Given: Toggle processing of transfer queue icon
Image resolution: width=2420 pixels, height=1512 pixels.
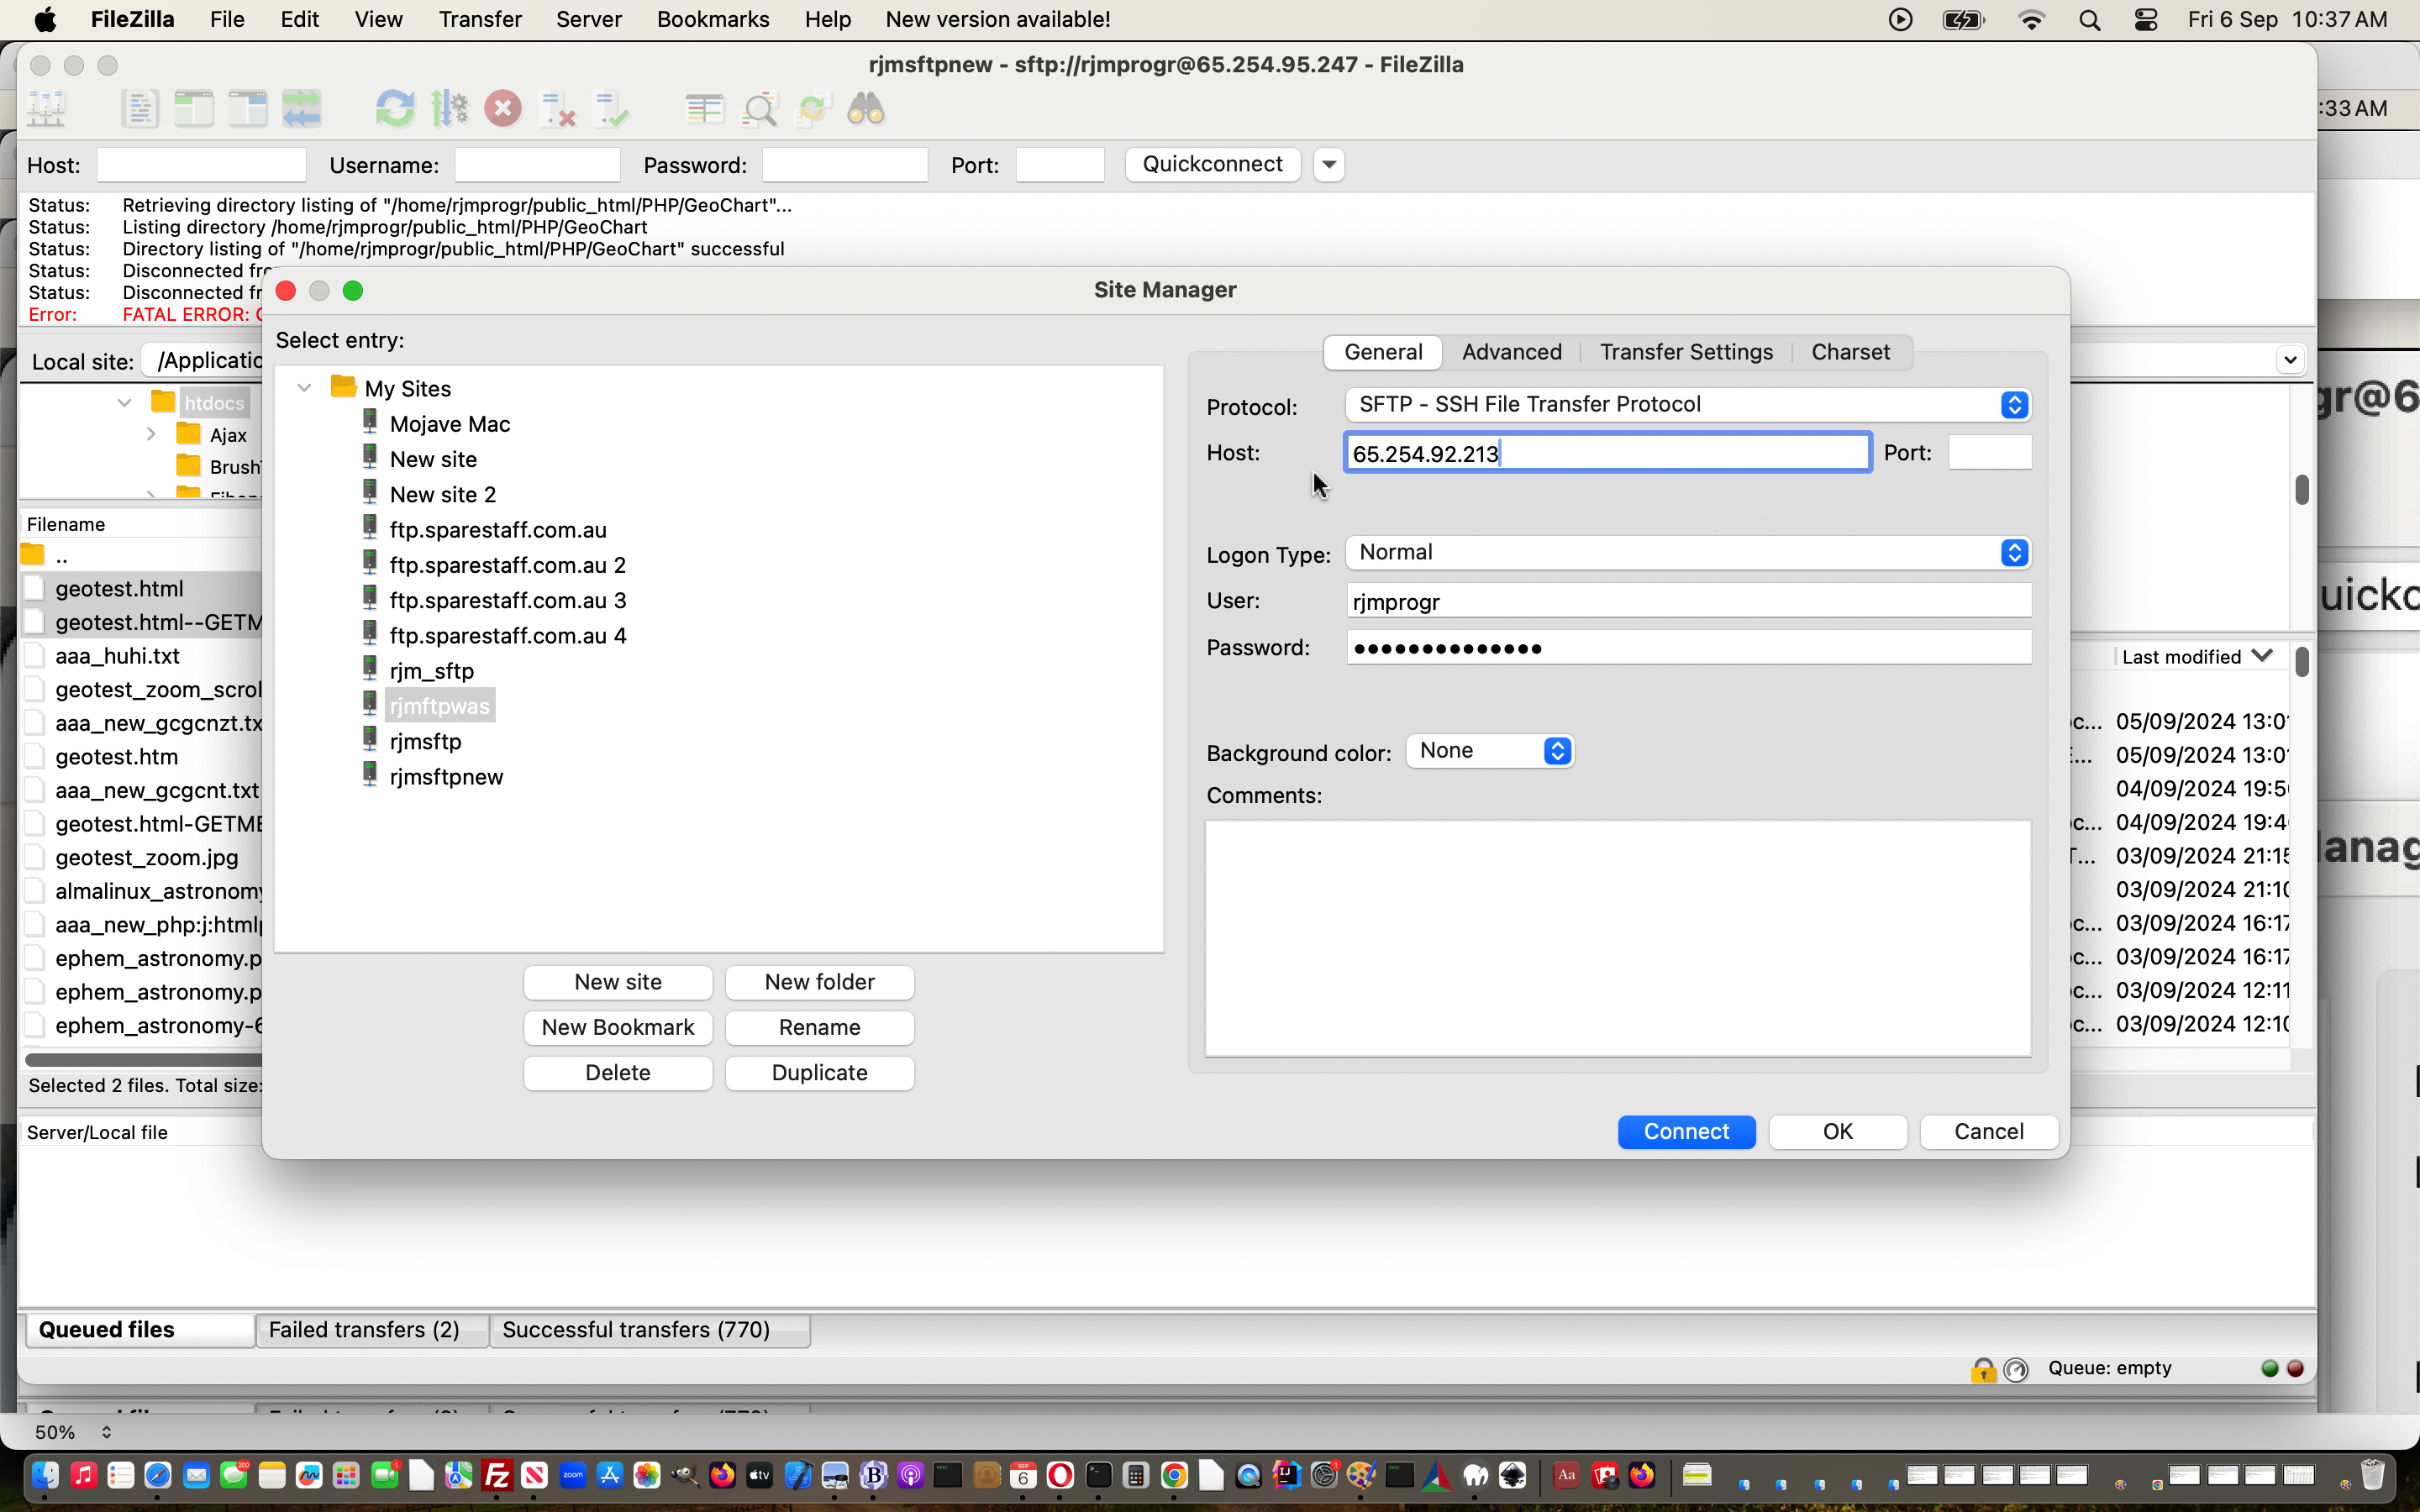Looking at the screenshot, I should 449,109.
